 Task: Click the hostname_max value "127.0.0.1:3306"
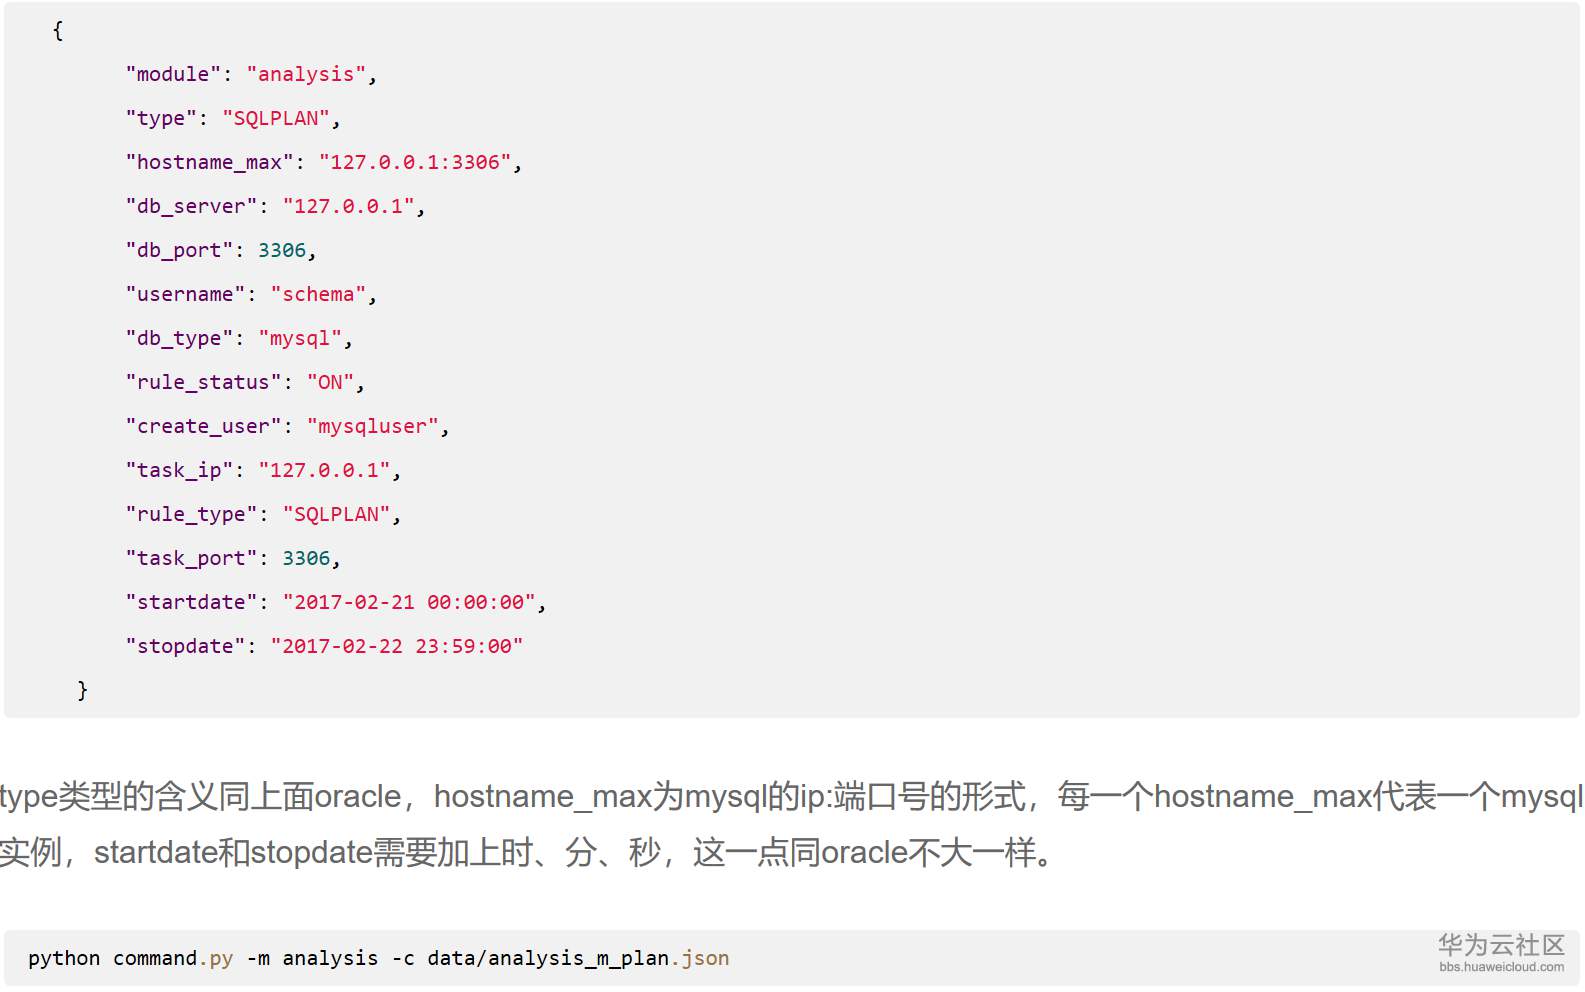click(415, 162)
